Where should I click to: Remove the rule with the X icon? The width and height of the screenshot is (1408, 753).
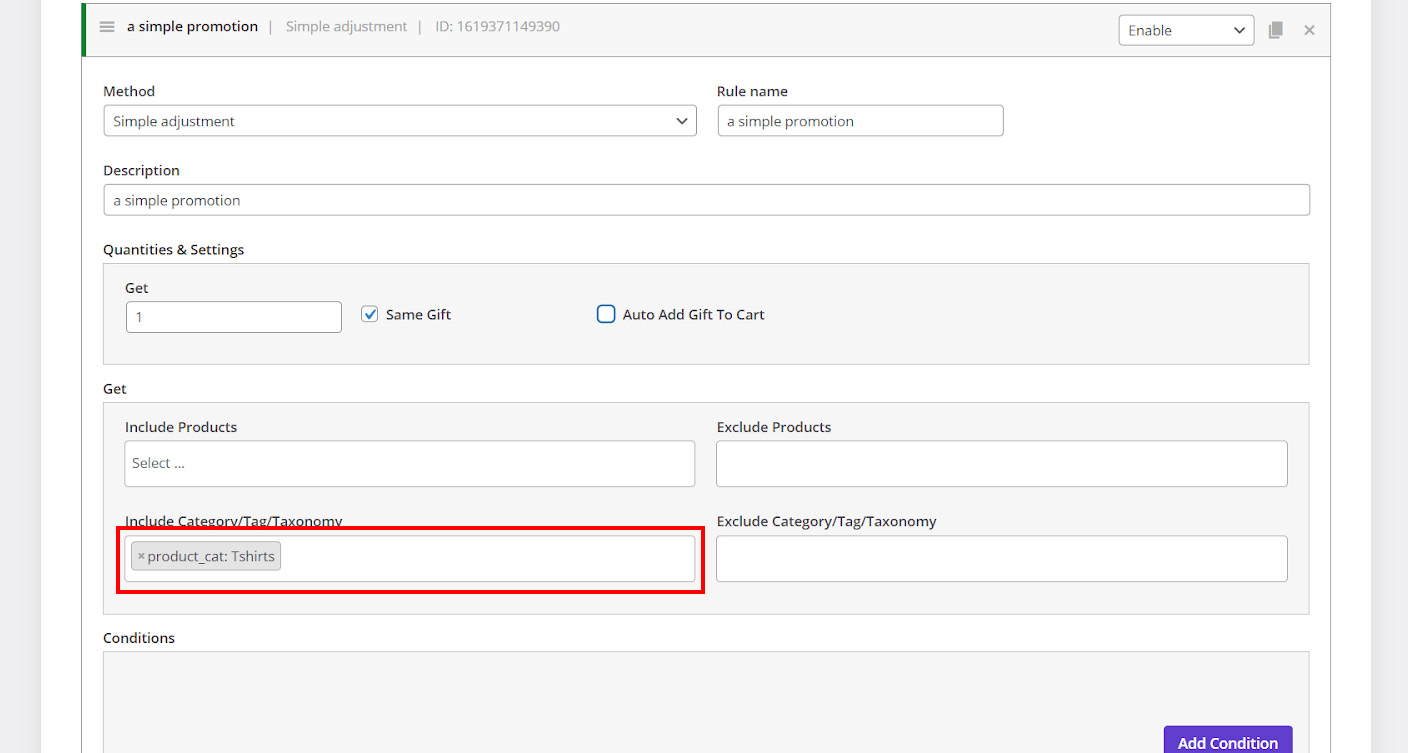tap(1309, 30)
